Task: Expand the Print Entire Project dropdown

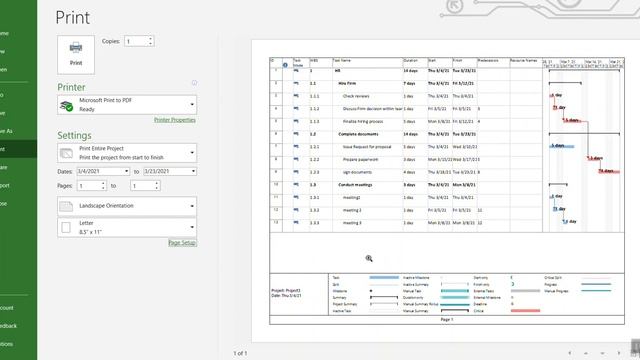Action: point(127,153)
